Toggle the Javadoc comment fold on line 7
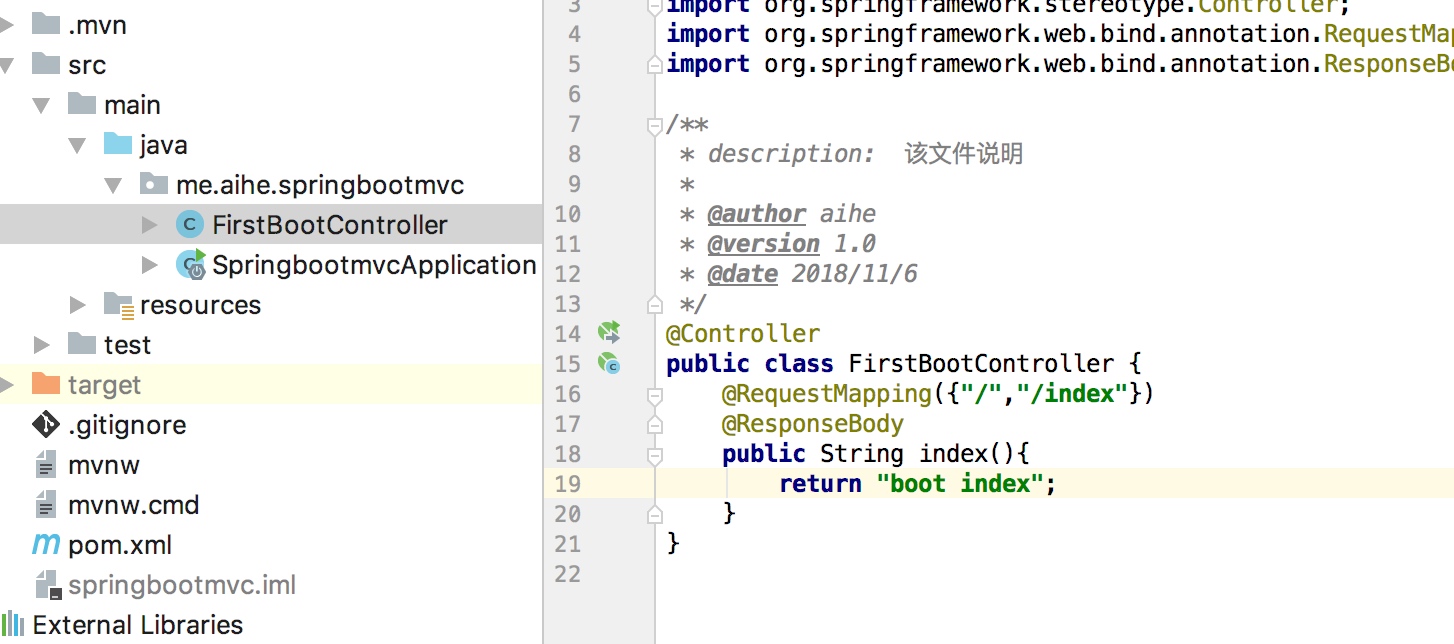This screenshot has width=1454, height=644. (654, 125)
